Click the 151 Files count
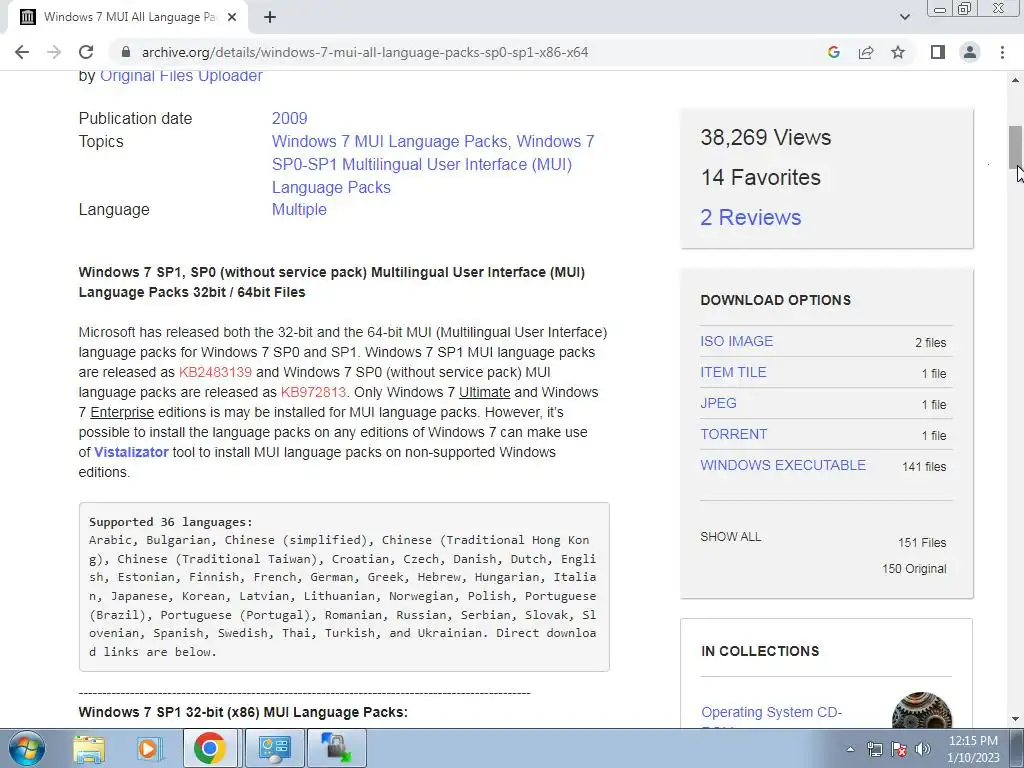This screenshot has height=768, width=1024. tap(921, 543)
